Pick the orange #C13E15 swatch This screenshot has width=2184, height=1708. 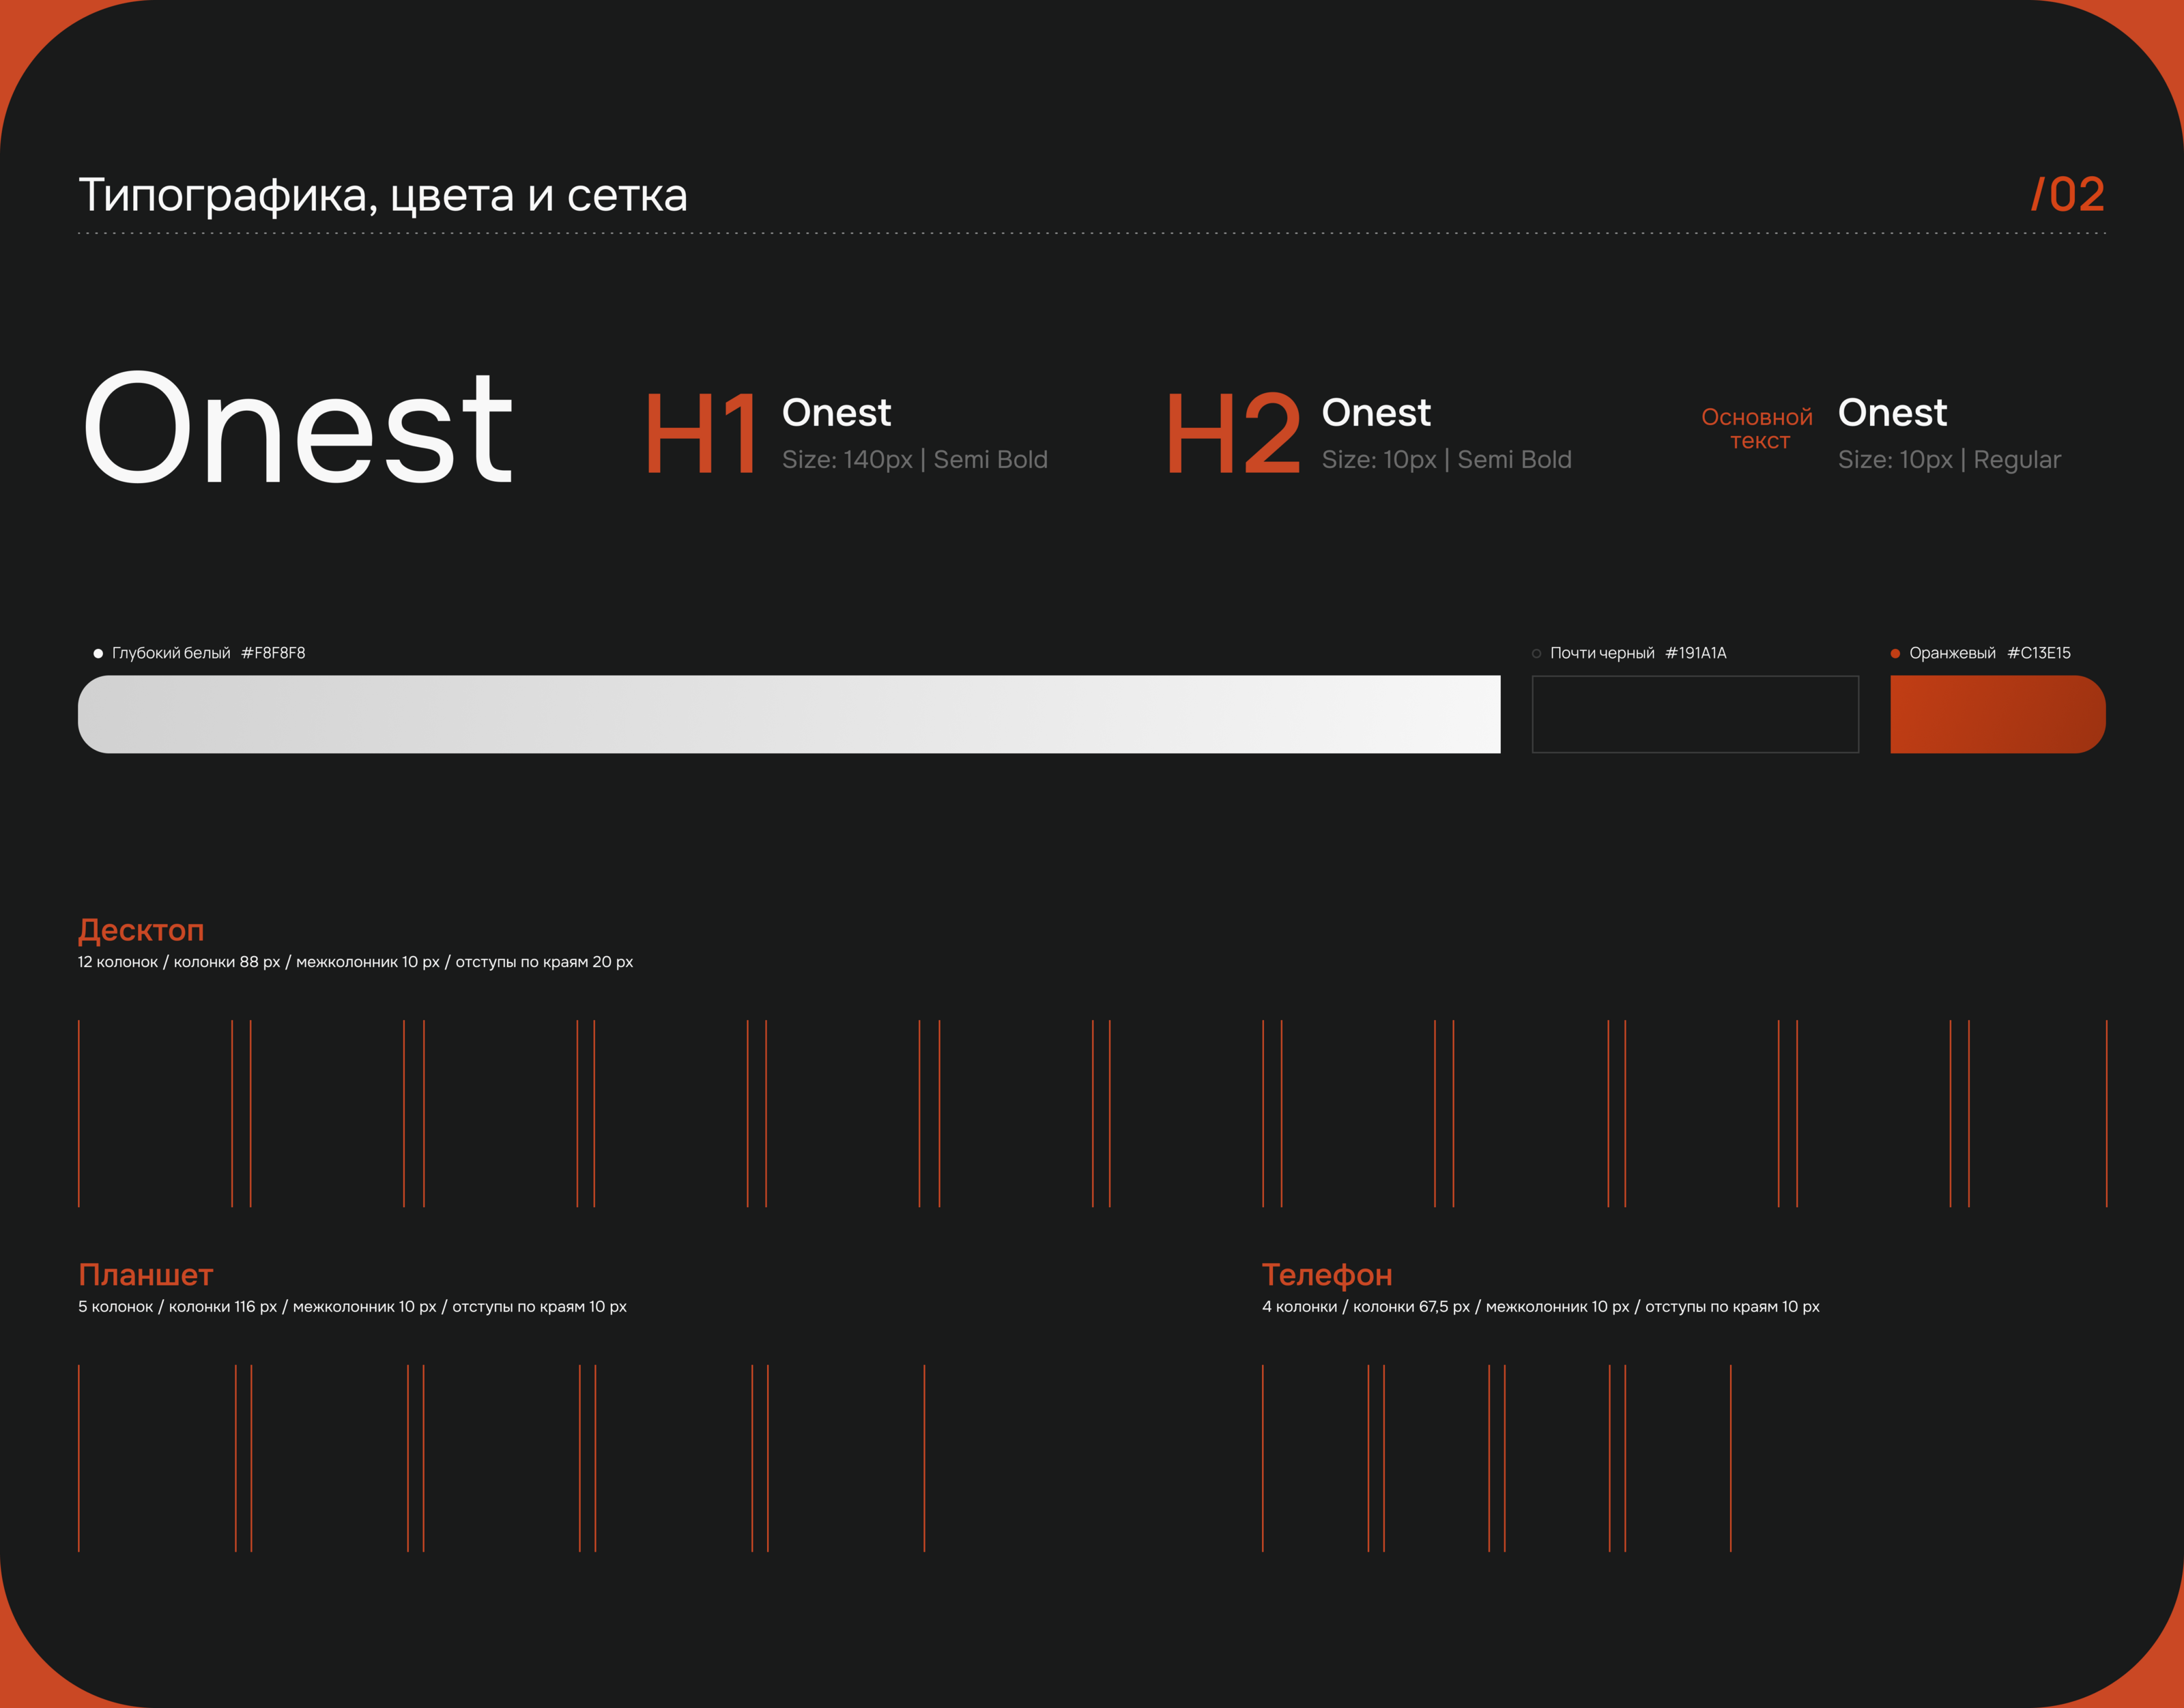[x=1997, y=714]
